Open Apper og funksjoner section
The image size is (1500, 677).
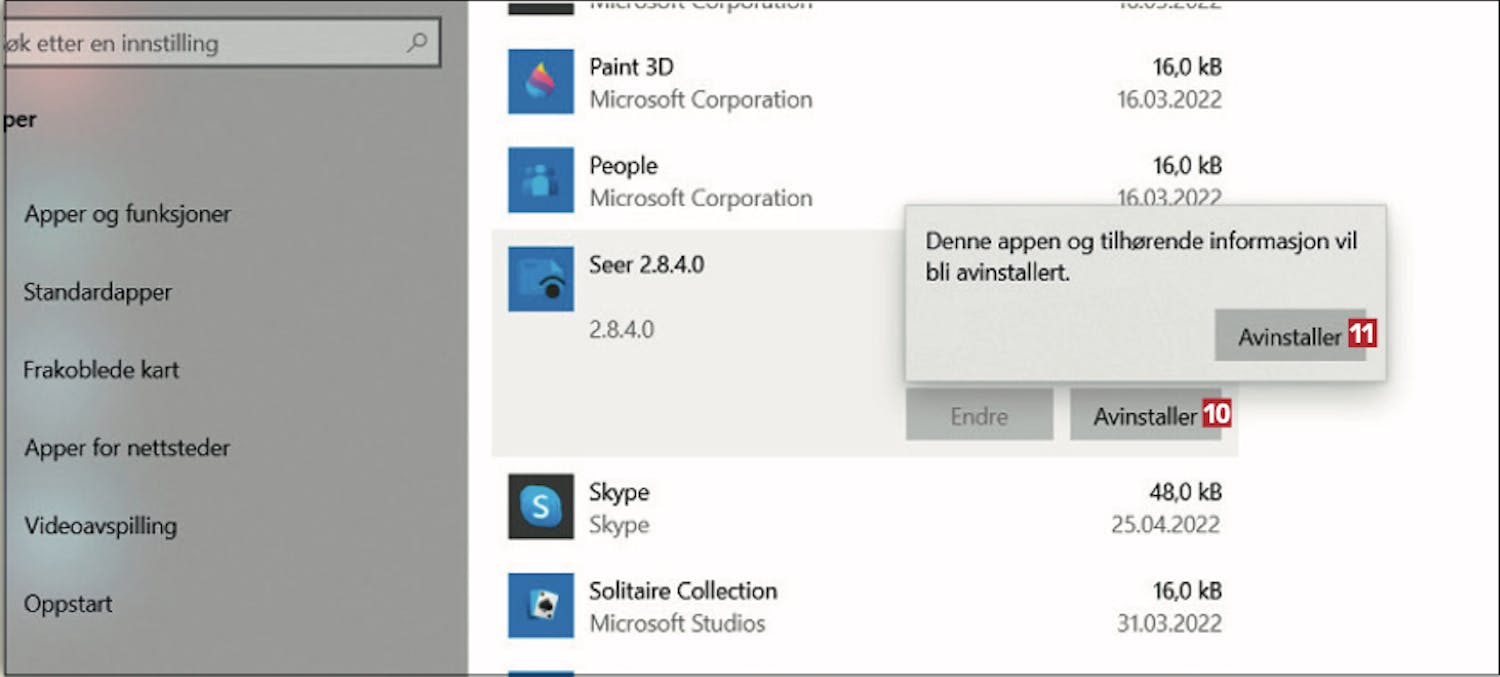(128, 214)
